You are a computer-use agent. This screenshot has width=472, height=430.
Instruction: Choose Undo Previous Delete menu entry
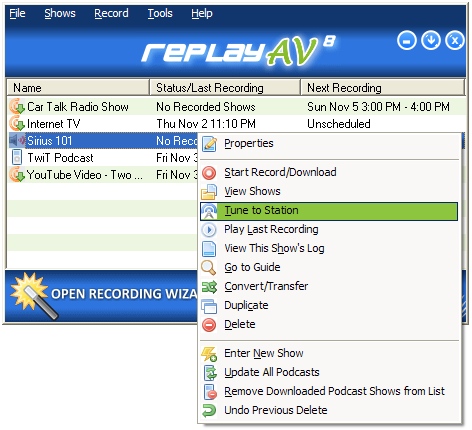[x=329, y=410]
